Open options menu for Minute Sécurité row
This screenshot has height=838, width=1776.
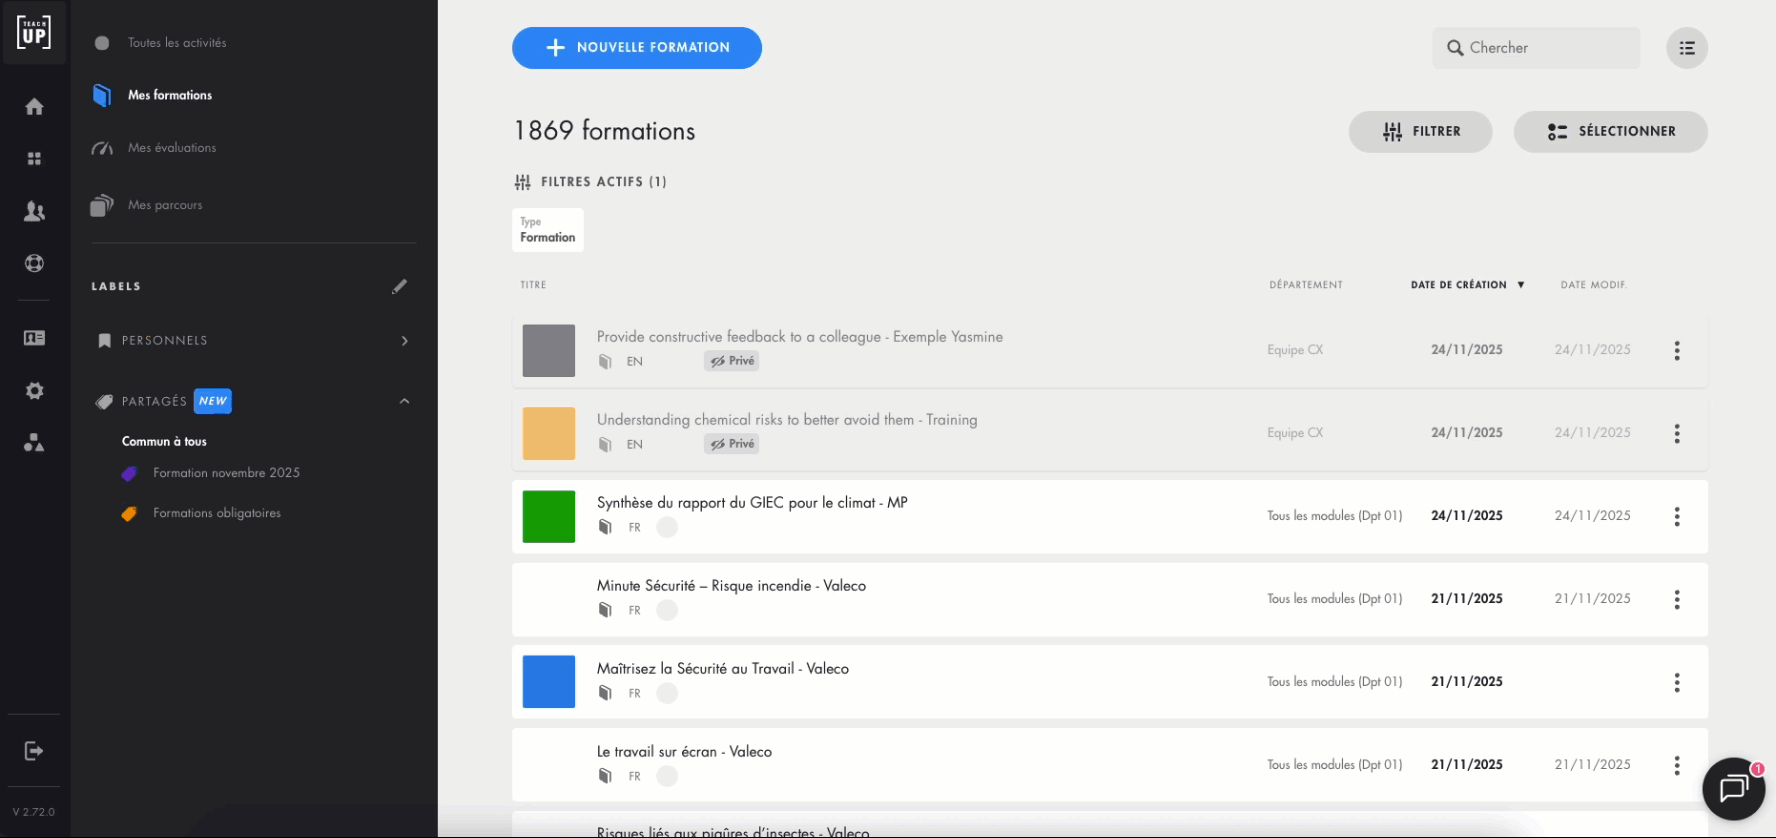click(x=1676, y=600)
